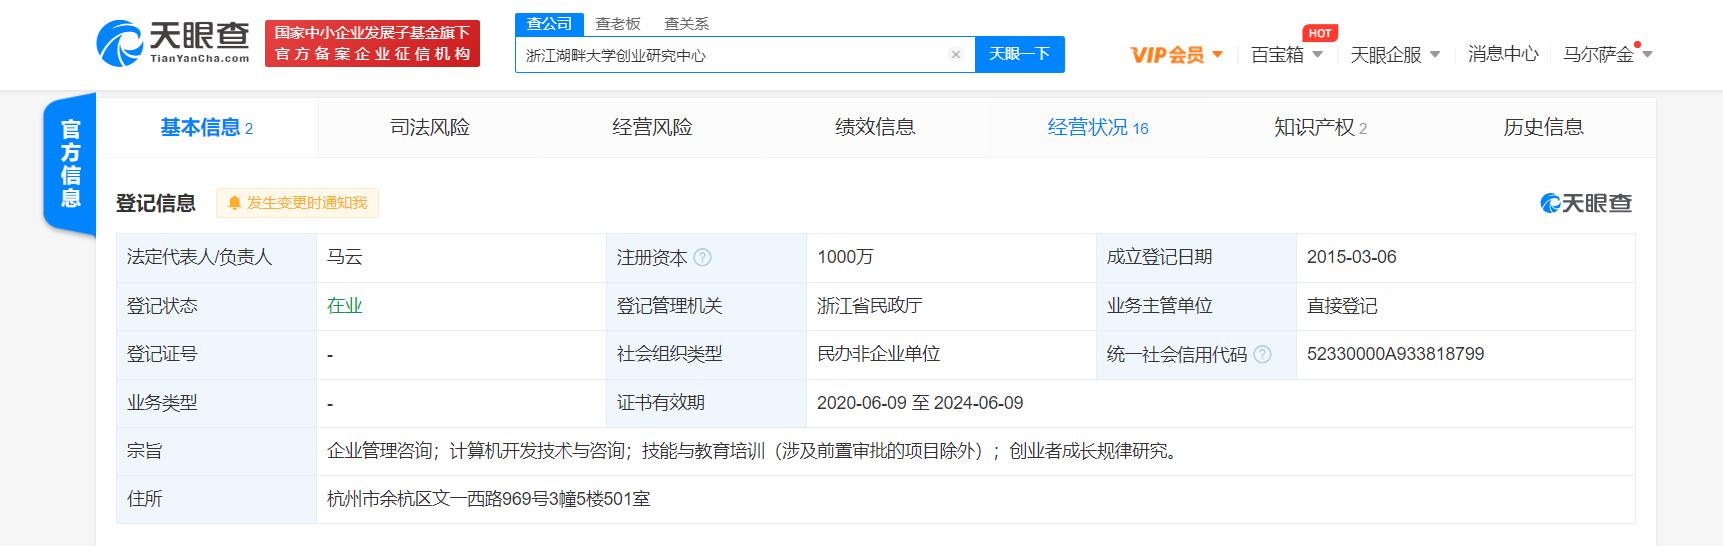Open the 马尔萨金 account dropdown
Image resolution: width=1723 pixels, height=546 pixels.
1608,55
